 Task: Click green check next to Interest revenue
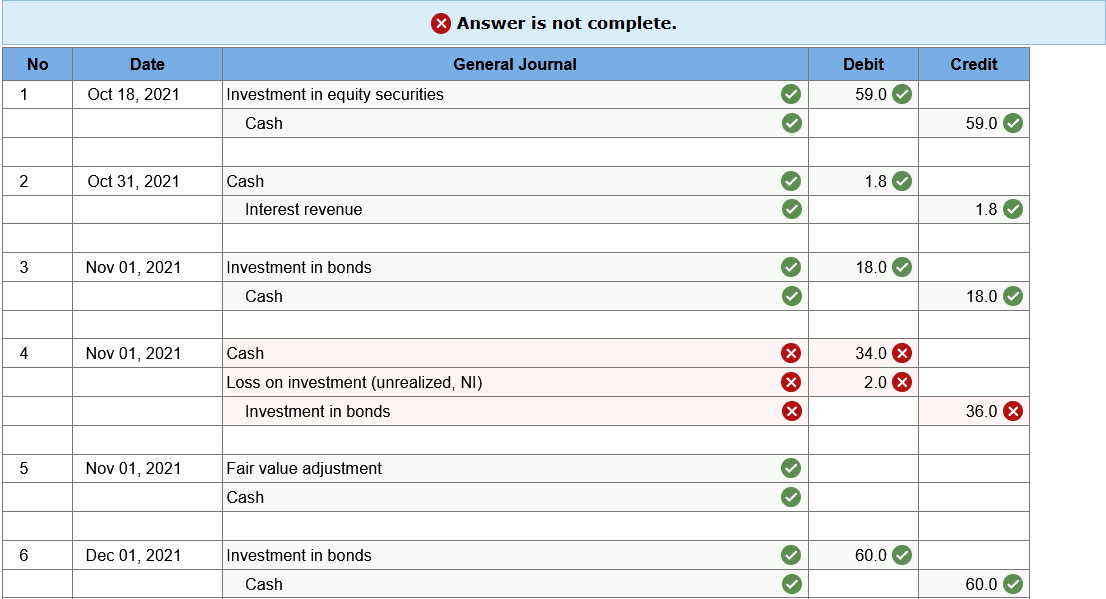click(x=791, y=209)
